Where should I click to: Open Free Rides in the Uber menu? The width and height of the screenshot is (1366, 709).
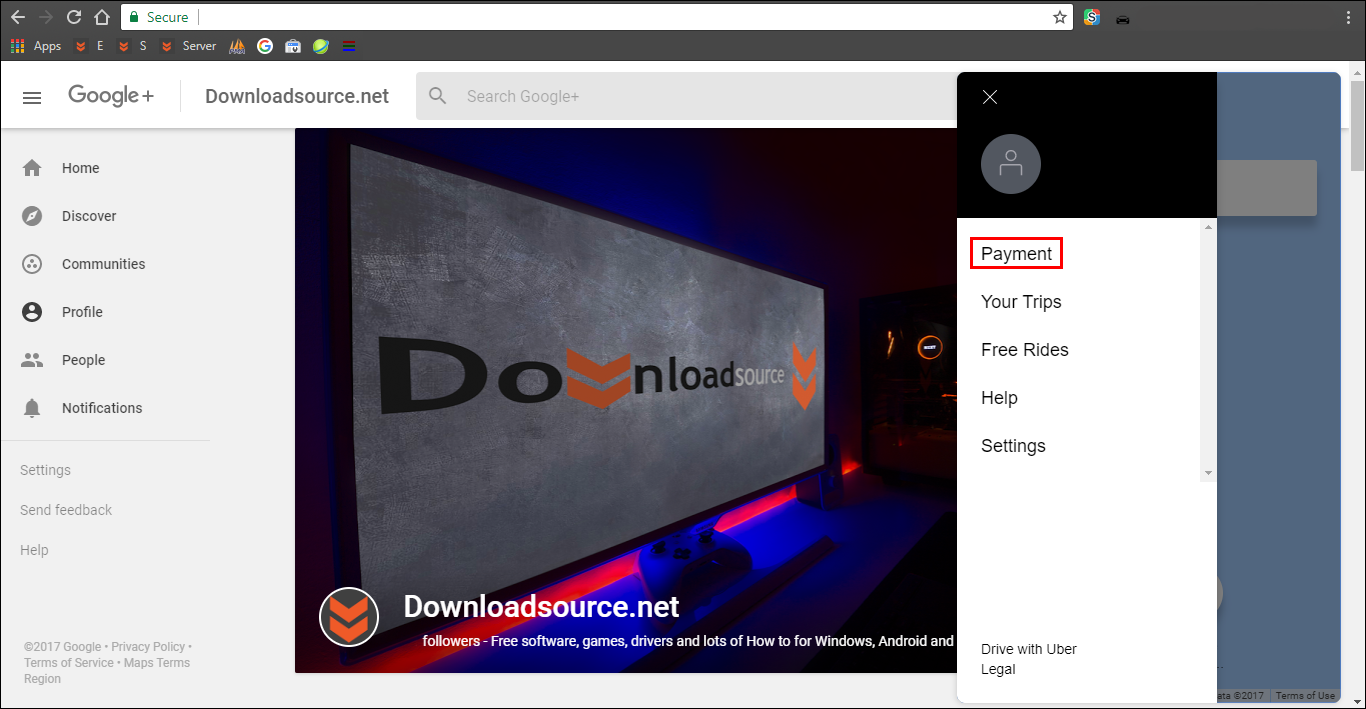(x=1025, y=350)
